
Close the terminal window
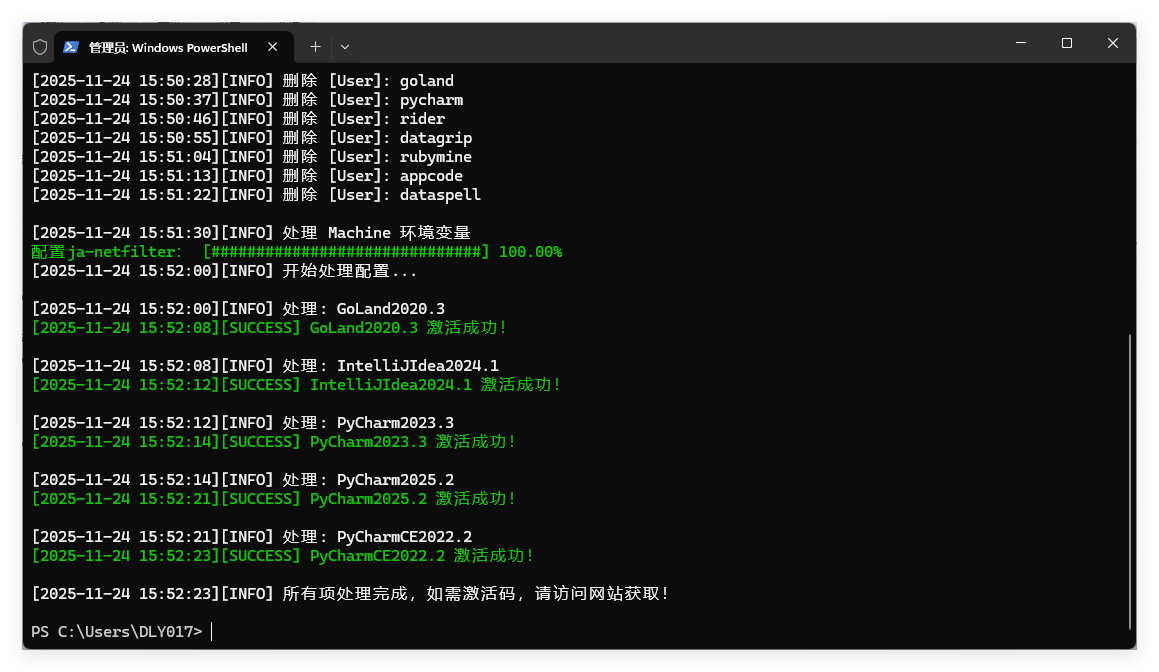1112,43
